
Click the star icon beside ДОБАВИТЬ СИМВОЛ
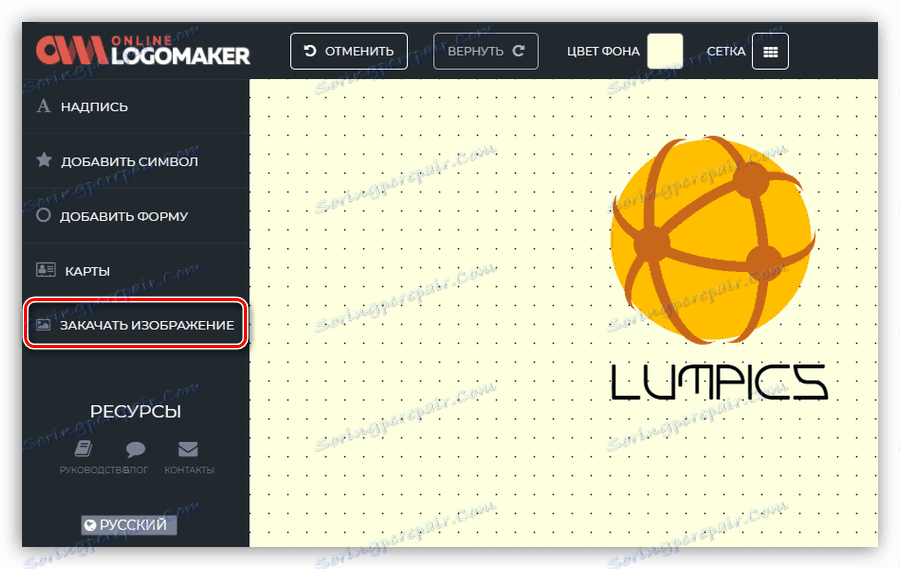click(x=44, y=160)
